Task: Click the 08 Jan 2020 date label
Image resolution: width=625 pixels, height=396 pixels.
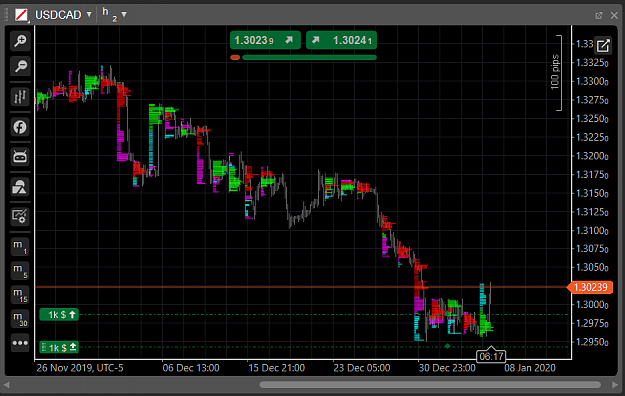Action: click(x=530, y=368)
